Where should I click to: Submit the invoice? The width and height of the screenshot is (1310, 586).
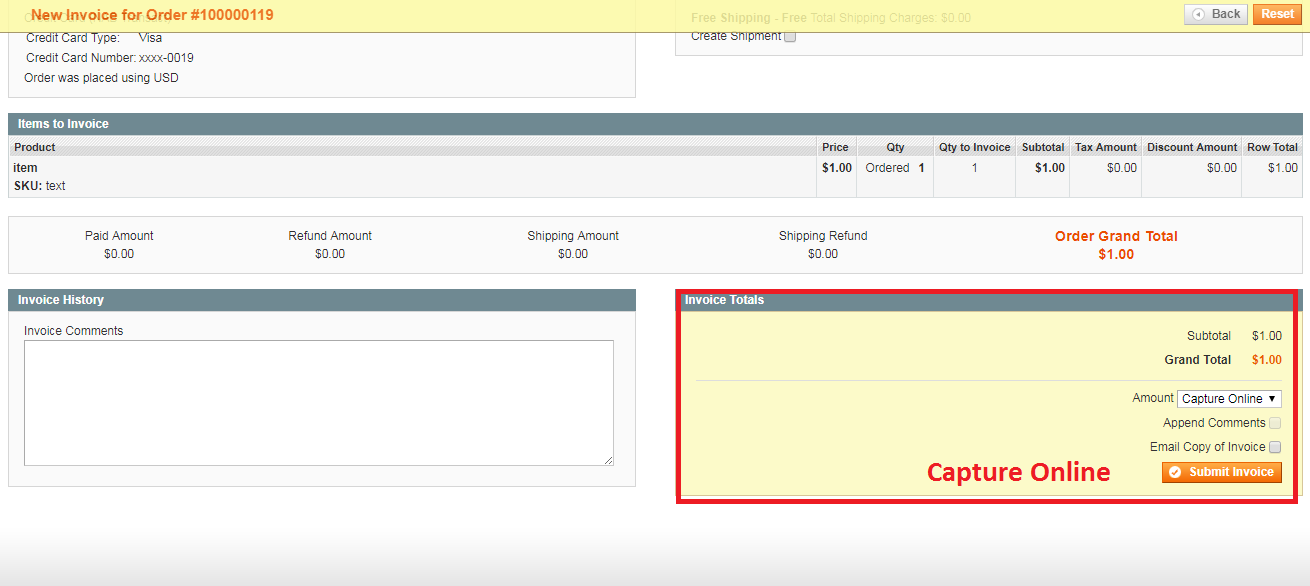(1221, 472)
